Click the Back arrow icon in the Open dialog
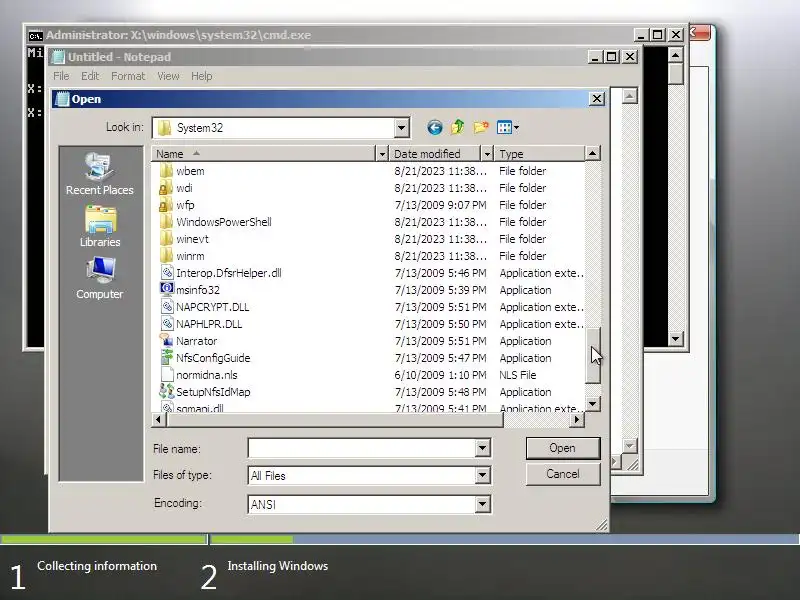 click(435, 128)
